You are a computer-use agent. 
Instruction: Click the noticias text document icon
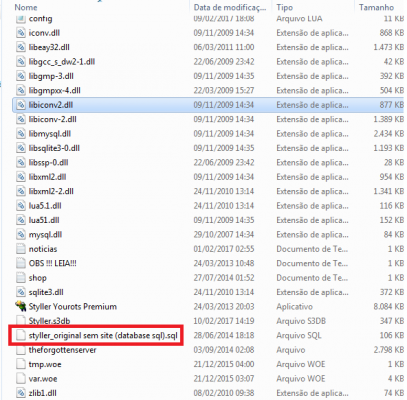pos(21,249)
